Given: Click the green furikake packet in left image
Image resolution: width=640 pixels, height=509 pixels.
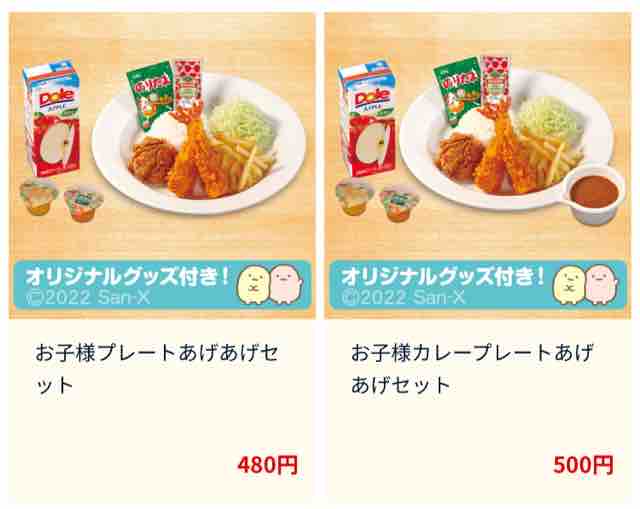Looking at the screenshot, I should click(x=150, y=94).
